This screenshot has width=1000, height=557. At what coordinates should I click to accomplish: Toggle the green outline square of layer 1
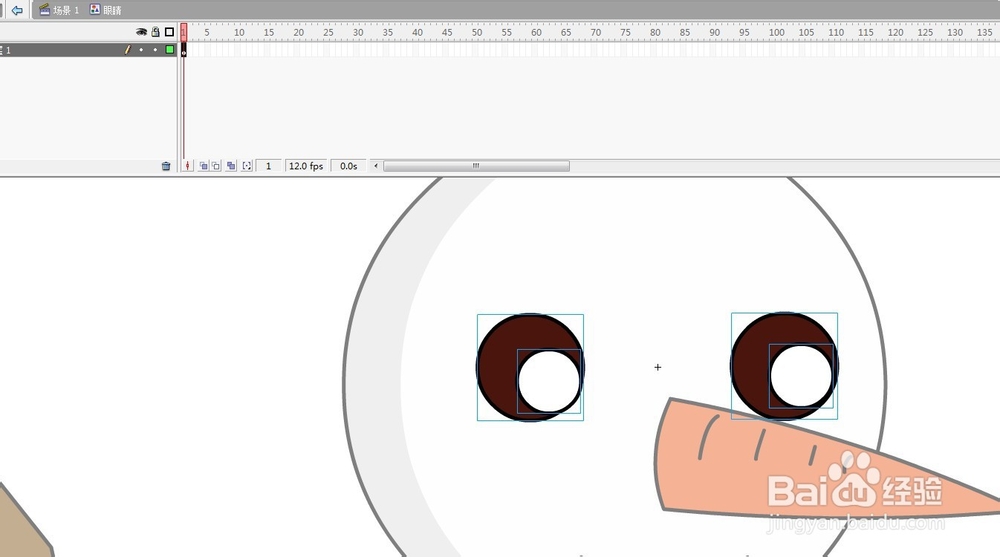pyautogui.click(x=170, y=50)
